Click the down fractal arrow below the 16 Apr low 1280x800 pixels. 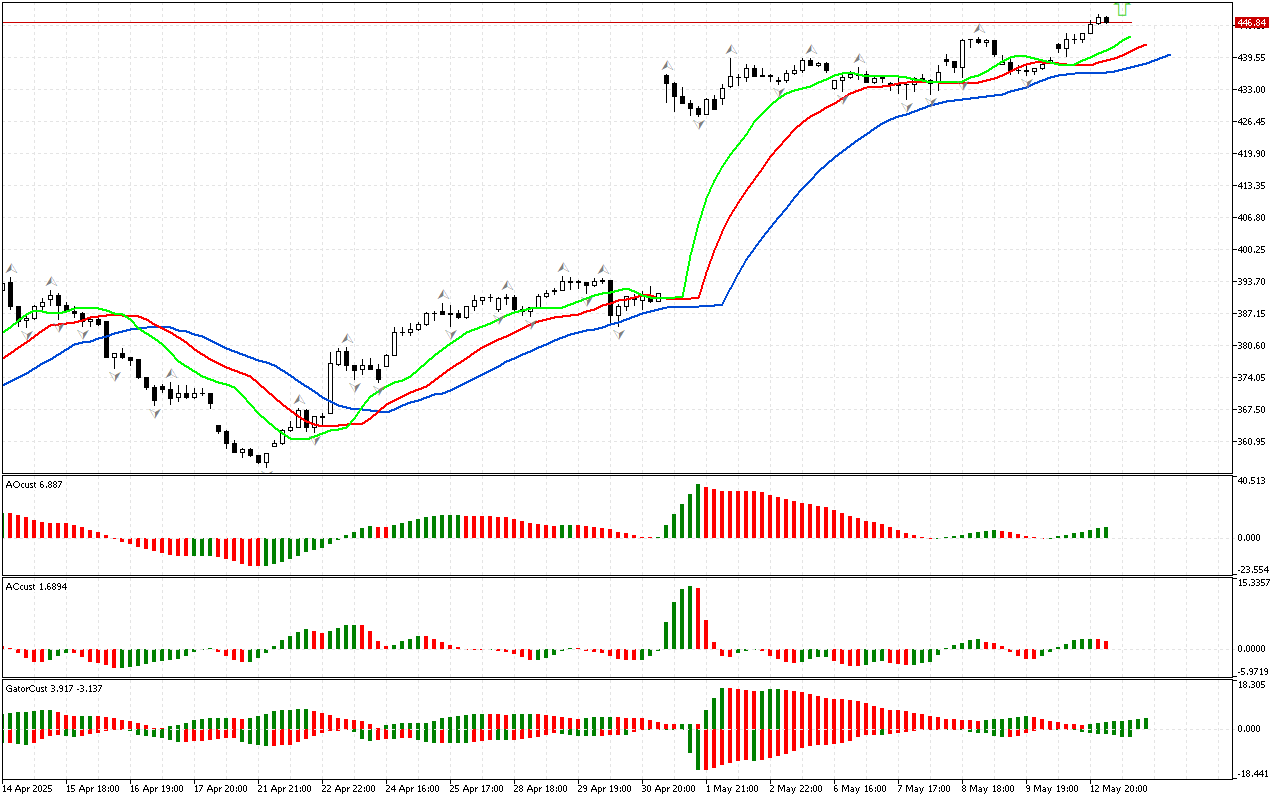point(156,411)
